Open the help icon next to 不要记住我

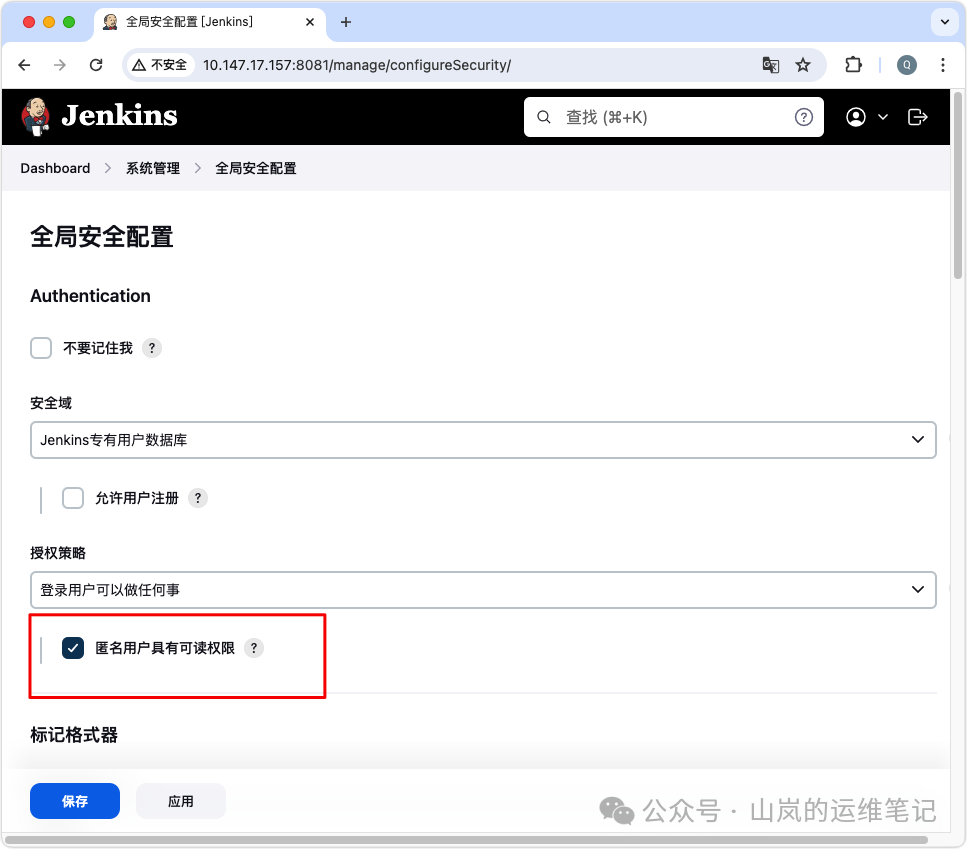[x=151, y=347]
